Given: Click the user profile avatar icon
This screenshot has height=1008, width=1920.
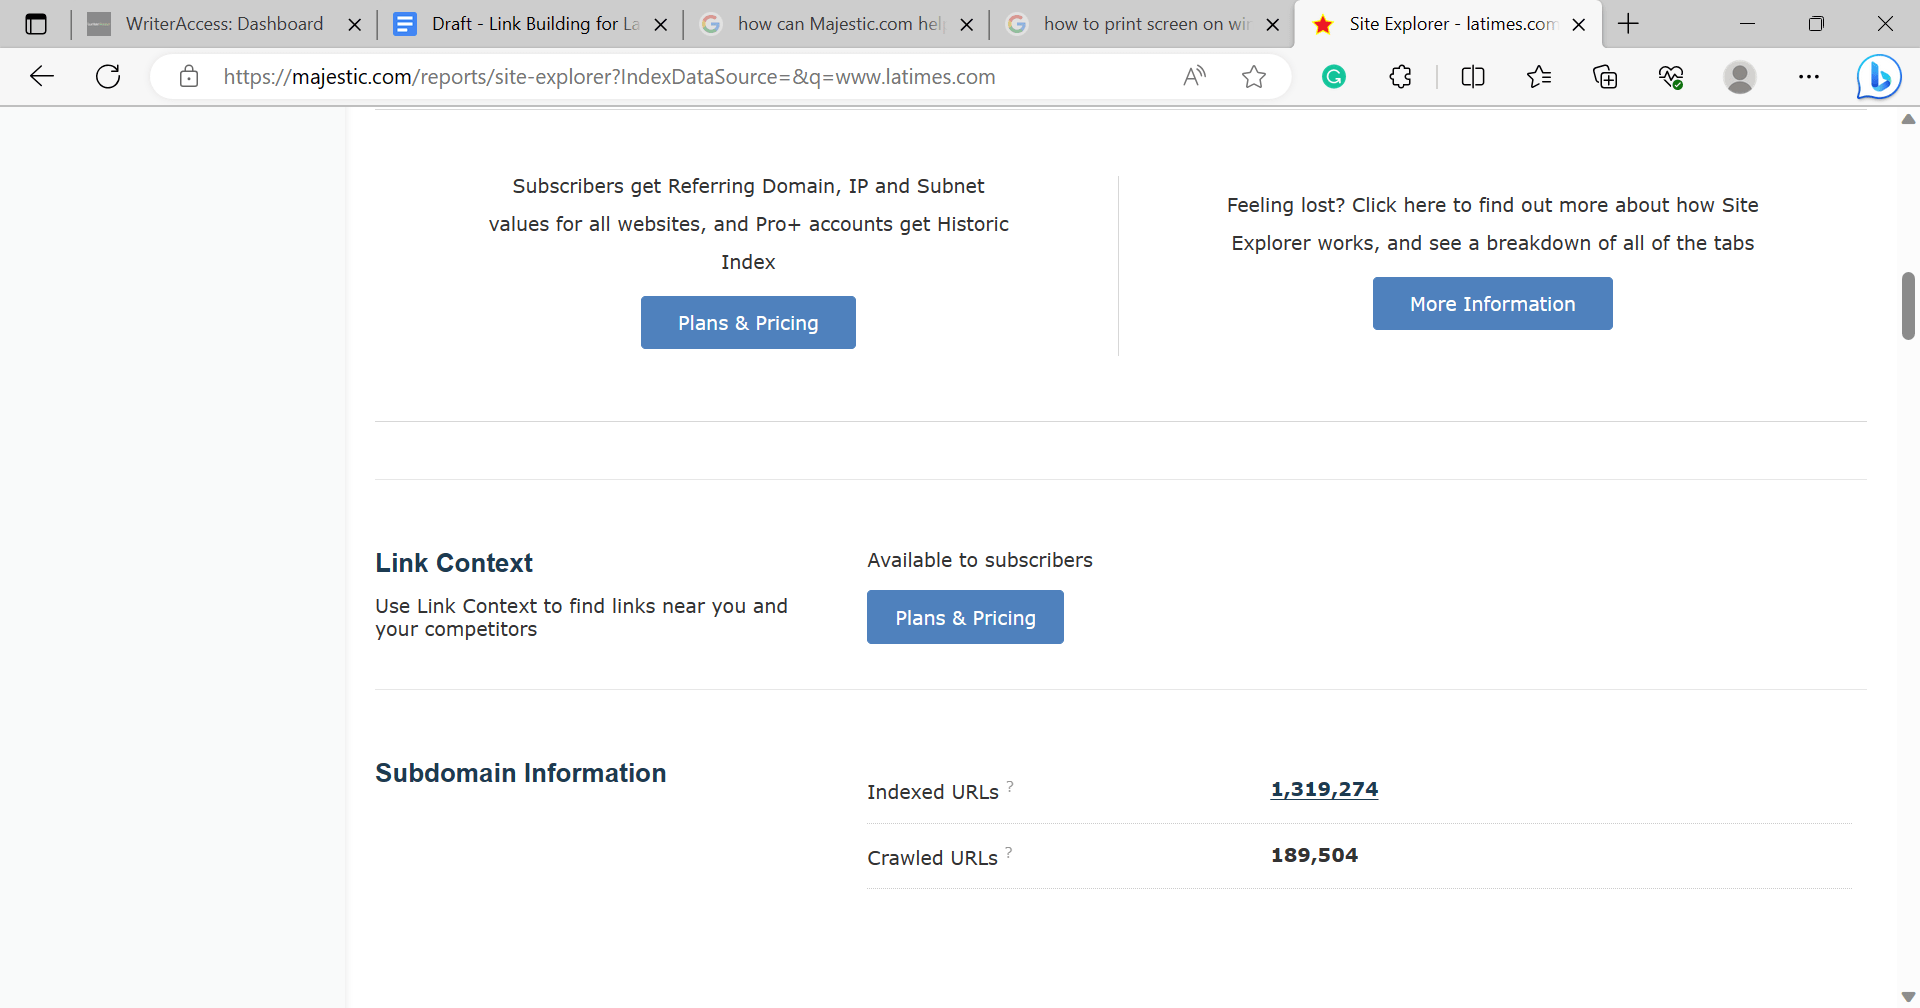Looking at the screenshot, I should point(1739,76).
